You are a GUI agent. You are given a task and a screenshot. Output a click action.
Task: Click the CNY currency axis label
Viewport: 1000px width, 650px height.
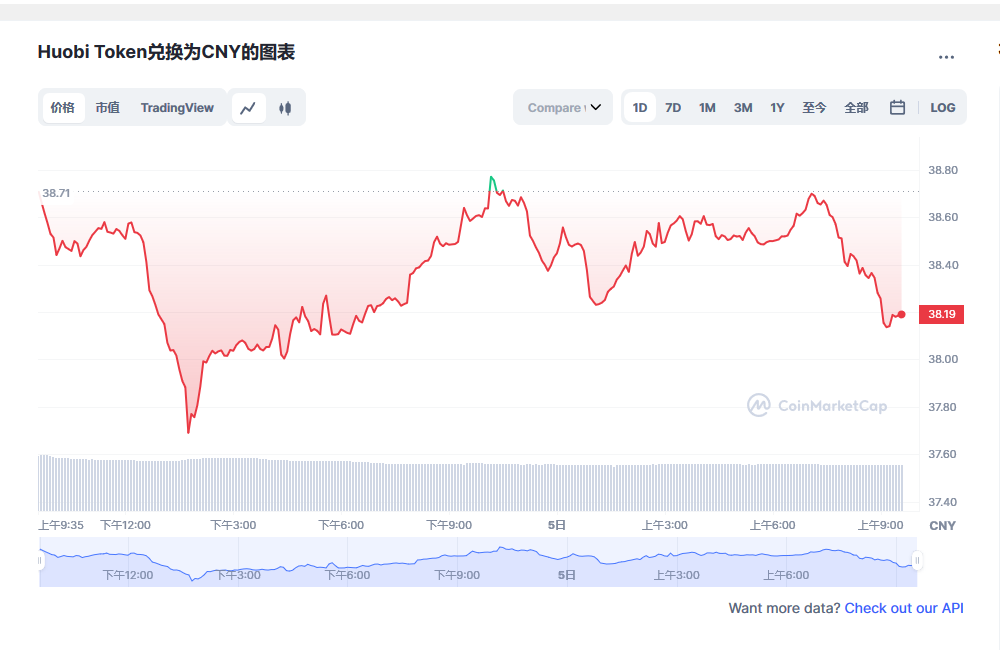point(942,526)
